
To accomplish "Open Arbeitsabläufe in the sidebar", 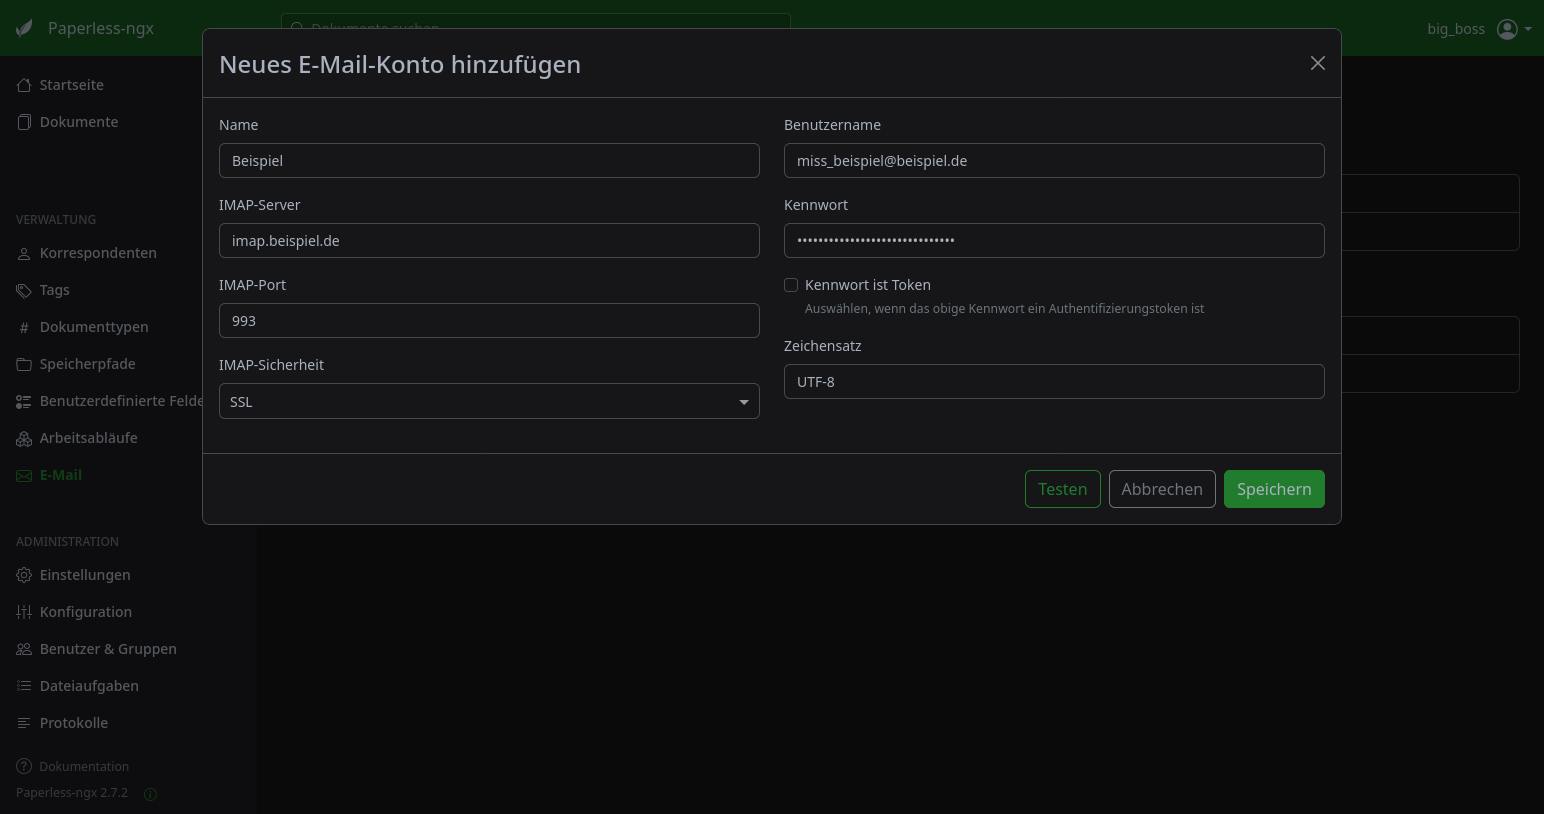I will pyautogui.click(x=89, y=438).
